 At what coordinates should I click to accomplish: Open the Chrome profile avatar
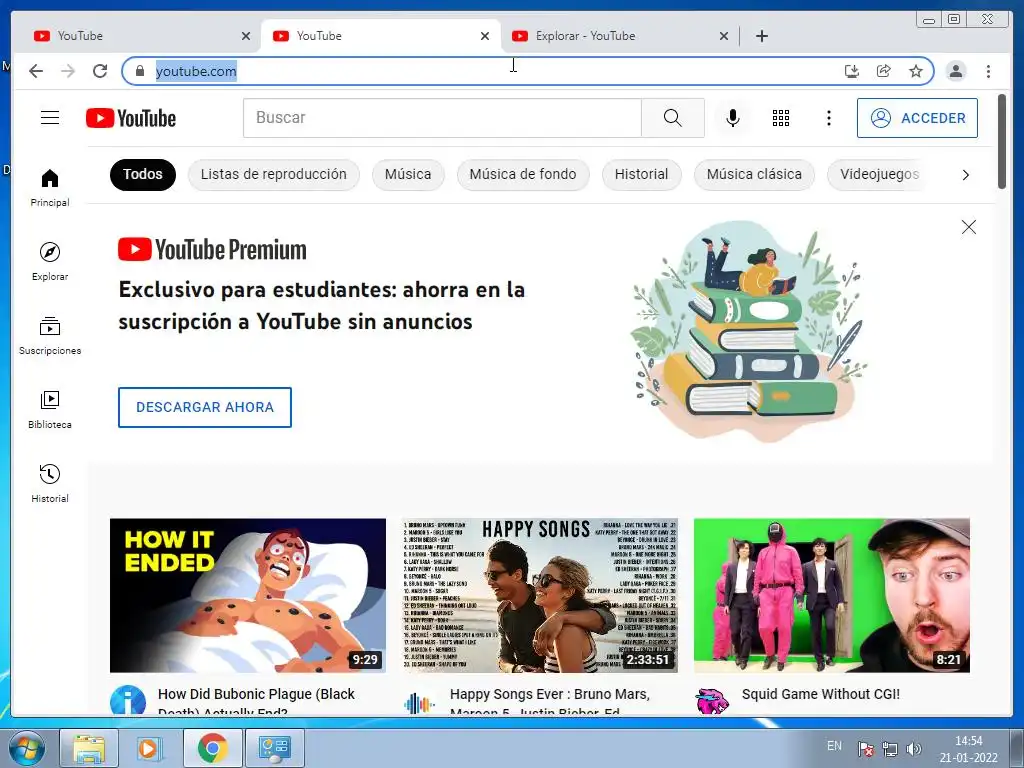[956, 71]
